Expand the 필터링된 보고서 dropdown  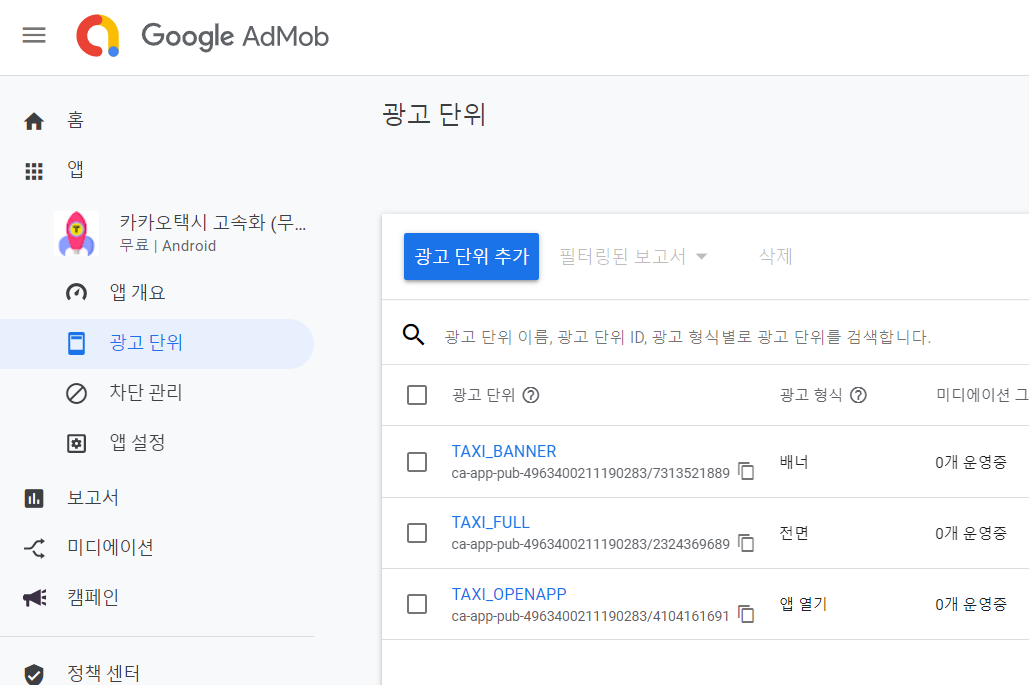click(x=633, y=257)
